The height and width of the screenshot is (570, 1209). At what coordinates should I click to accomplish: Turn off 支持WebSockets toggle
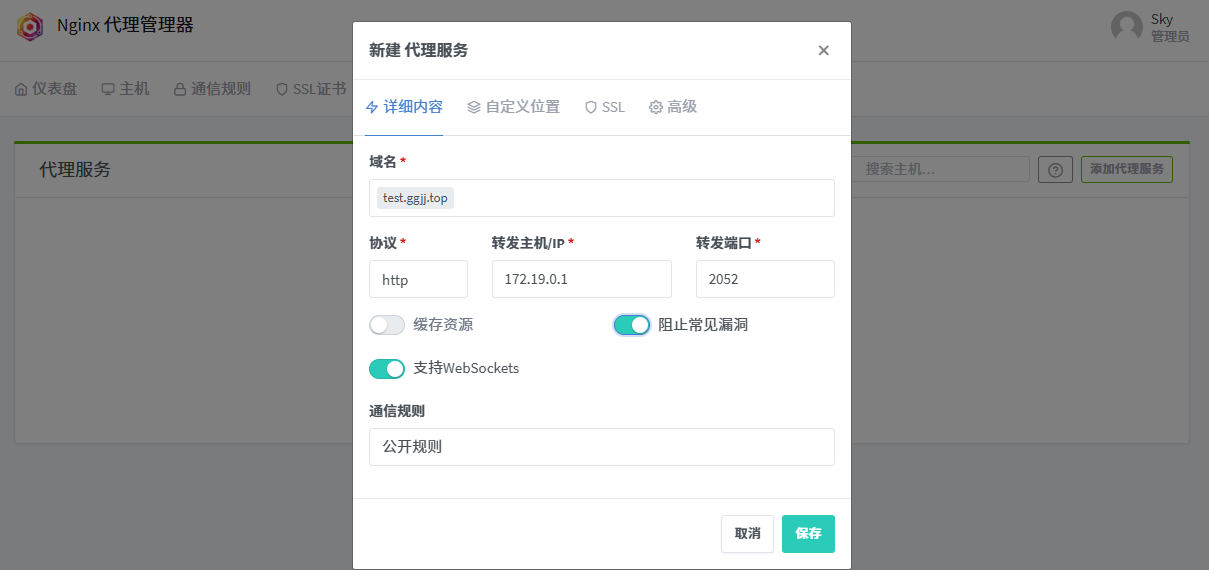tap(387, 368)
